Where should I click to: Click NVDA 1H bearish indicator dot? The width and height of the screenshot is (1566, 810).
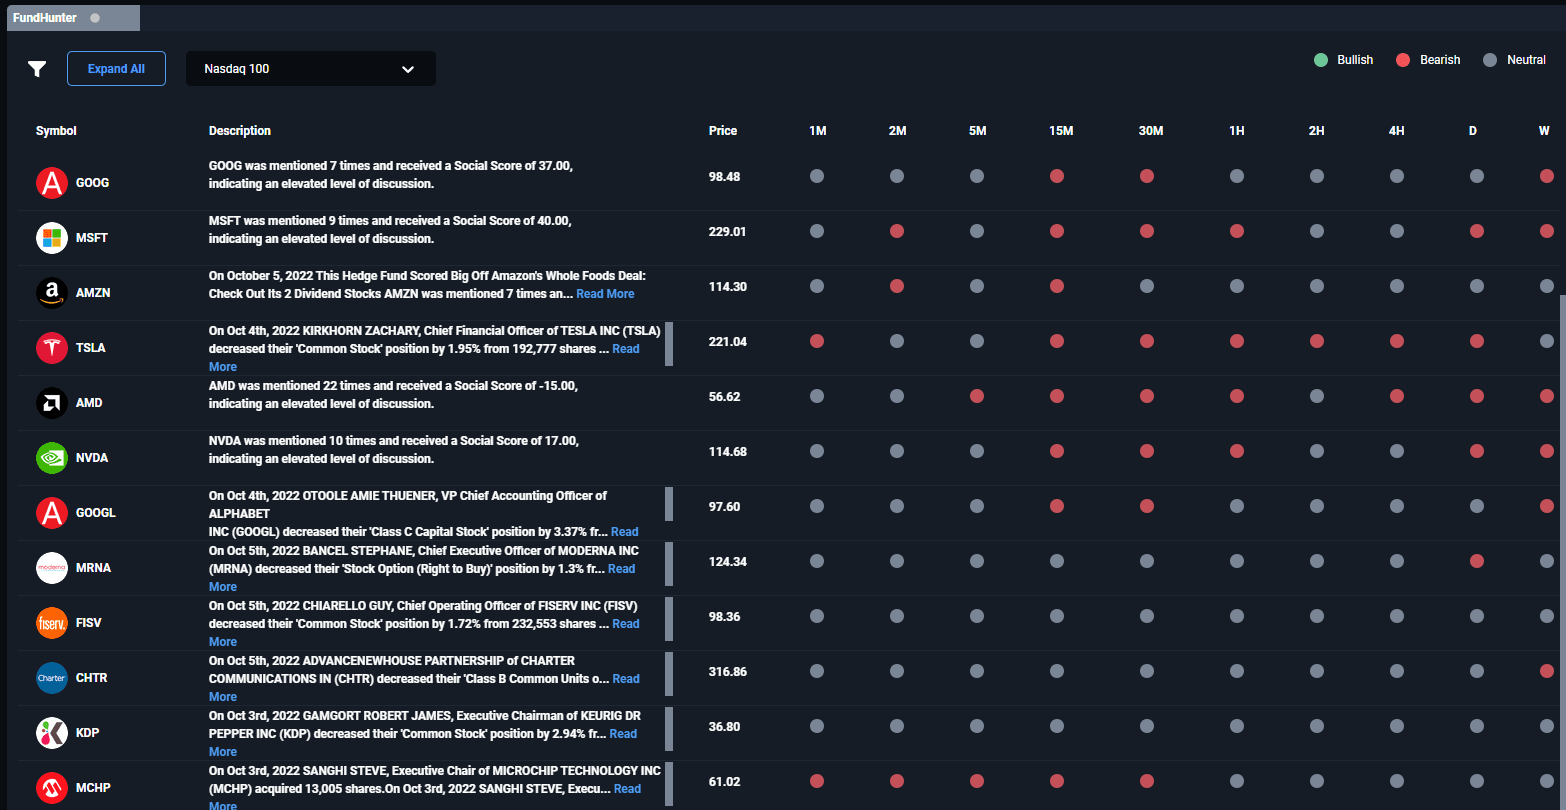(1237, 451)
